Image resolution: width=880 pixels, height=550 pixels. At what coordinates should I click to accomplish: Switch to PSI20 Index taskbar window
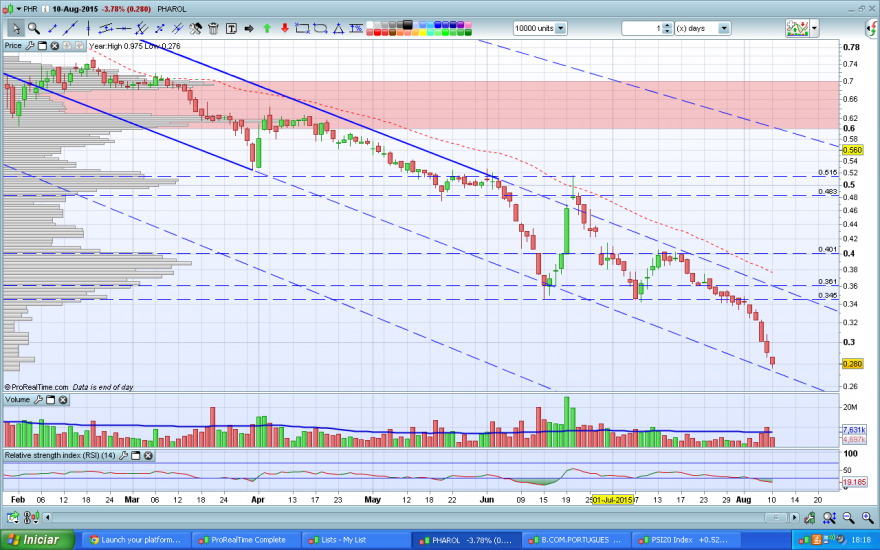[681, 540]
